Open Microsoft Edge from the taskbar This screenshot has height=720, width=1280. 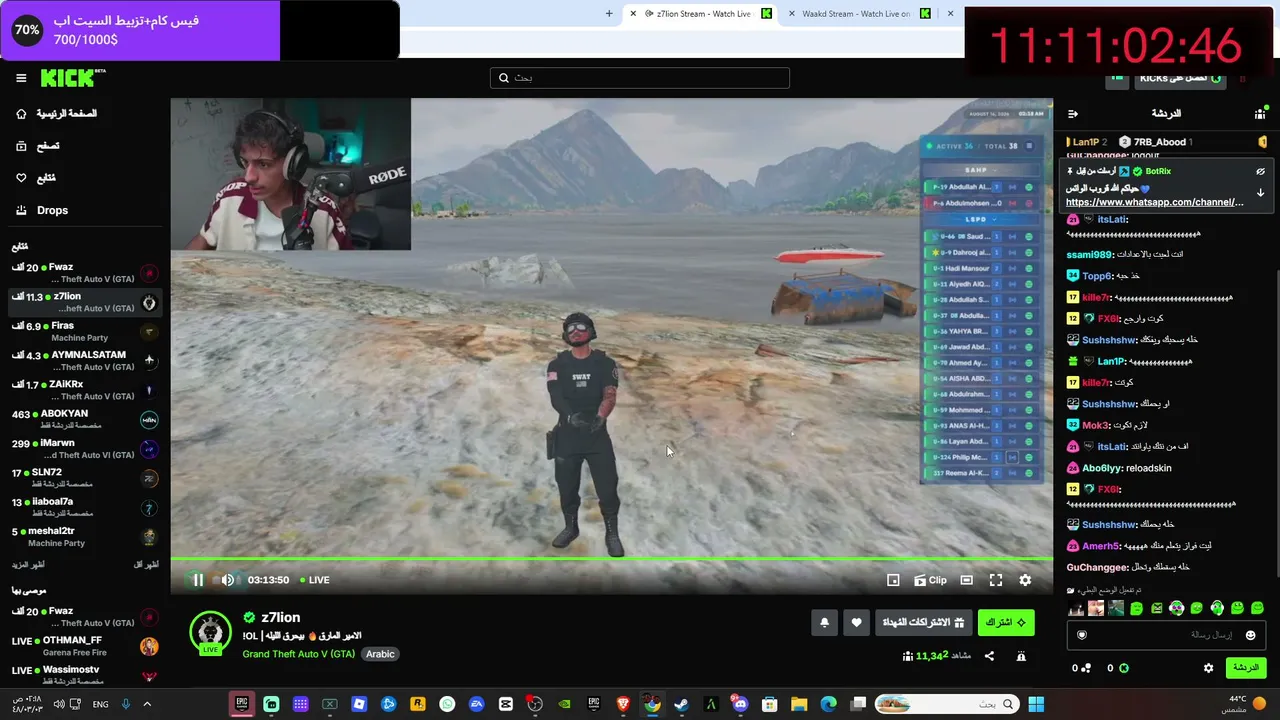(x=828, y=704)
